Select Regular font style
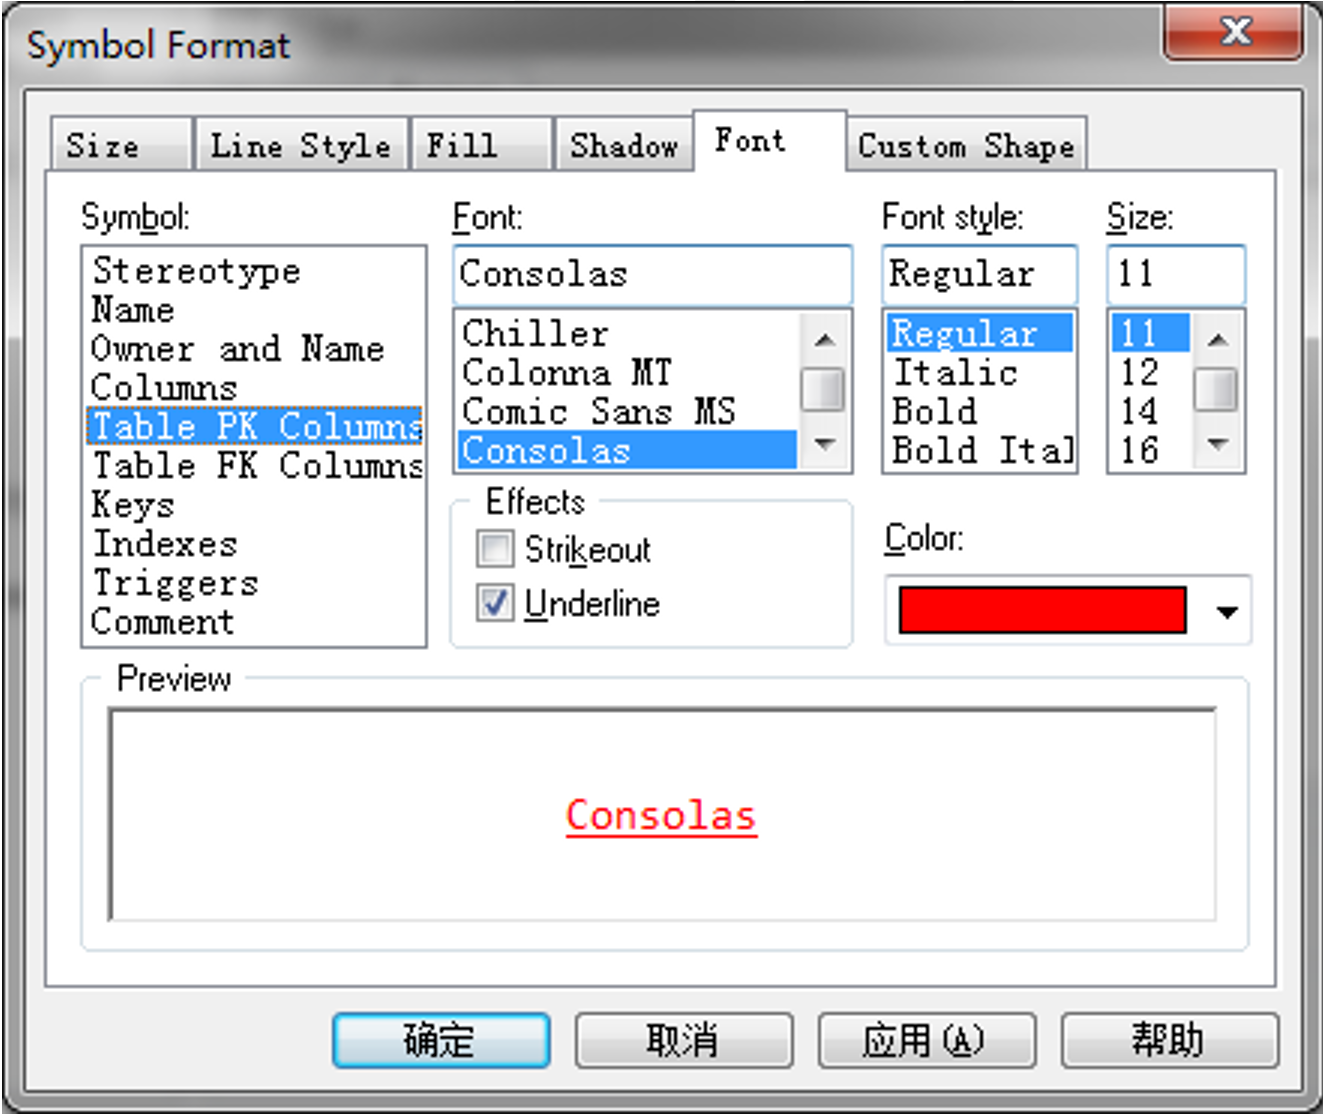The image size is (1323, 1115). pos(980,333)
